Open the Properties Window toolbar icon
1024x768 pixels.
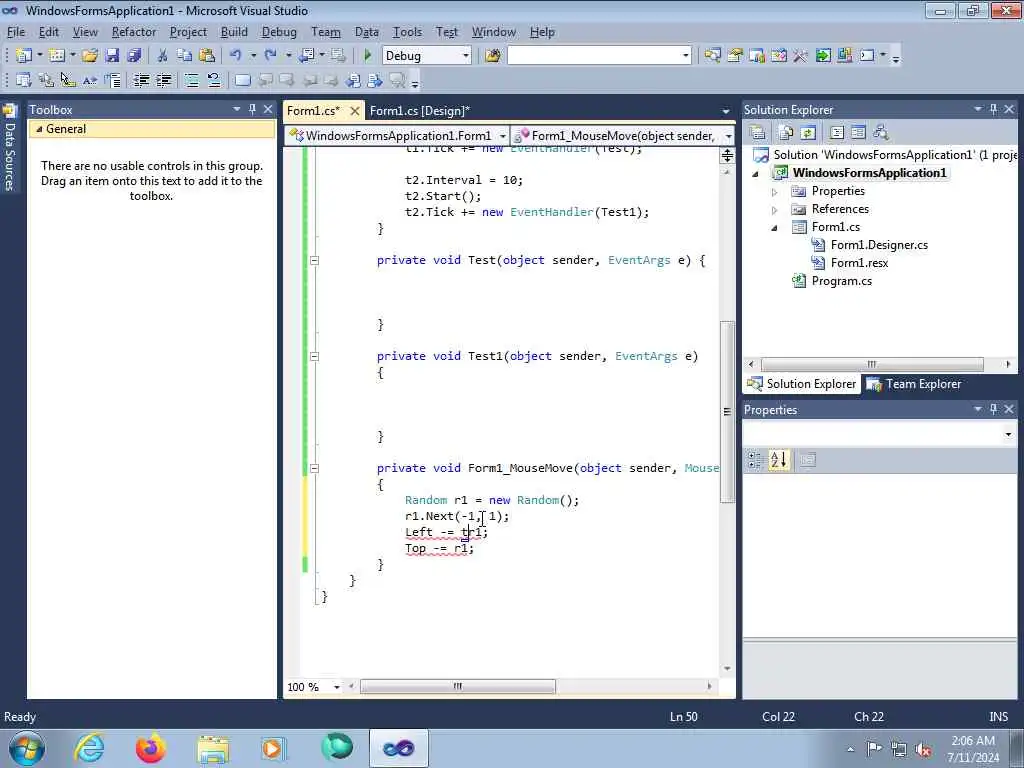point(735,56)
